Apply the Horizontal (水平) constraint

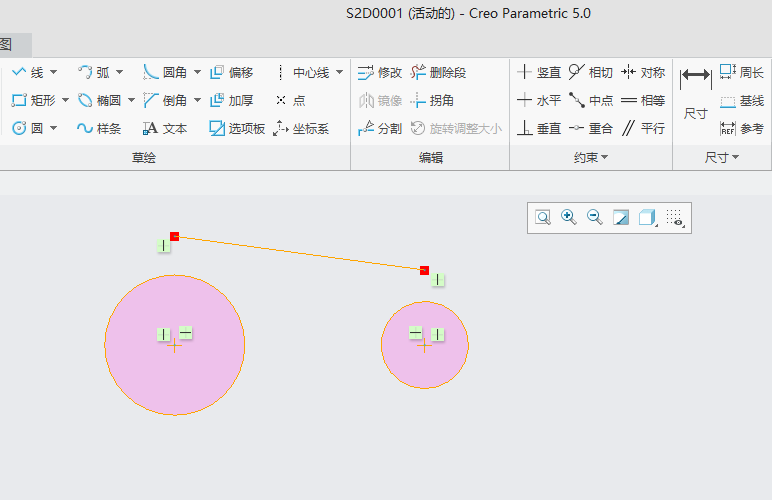[x=539, y=100]
